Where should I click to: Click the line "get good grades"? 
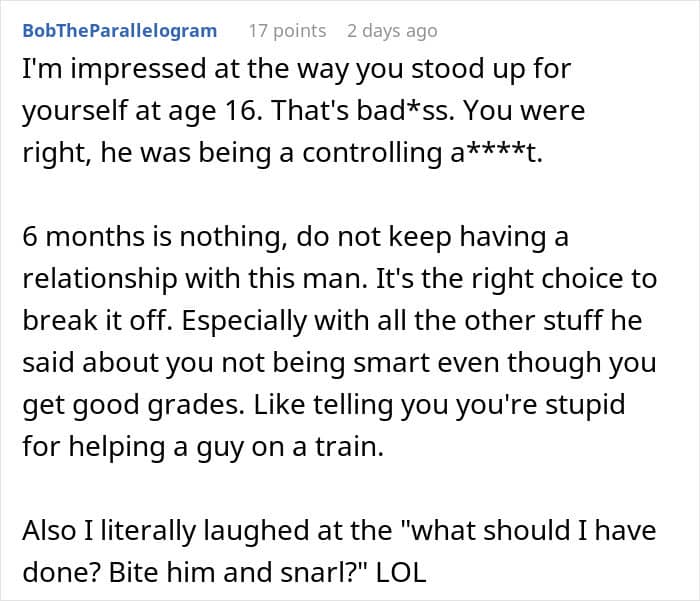[324, 405]
